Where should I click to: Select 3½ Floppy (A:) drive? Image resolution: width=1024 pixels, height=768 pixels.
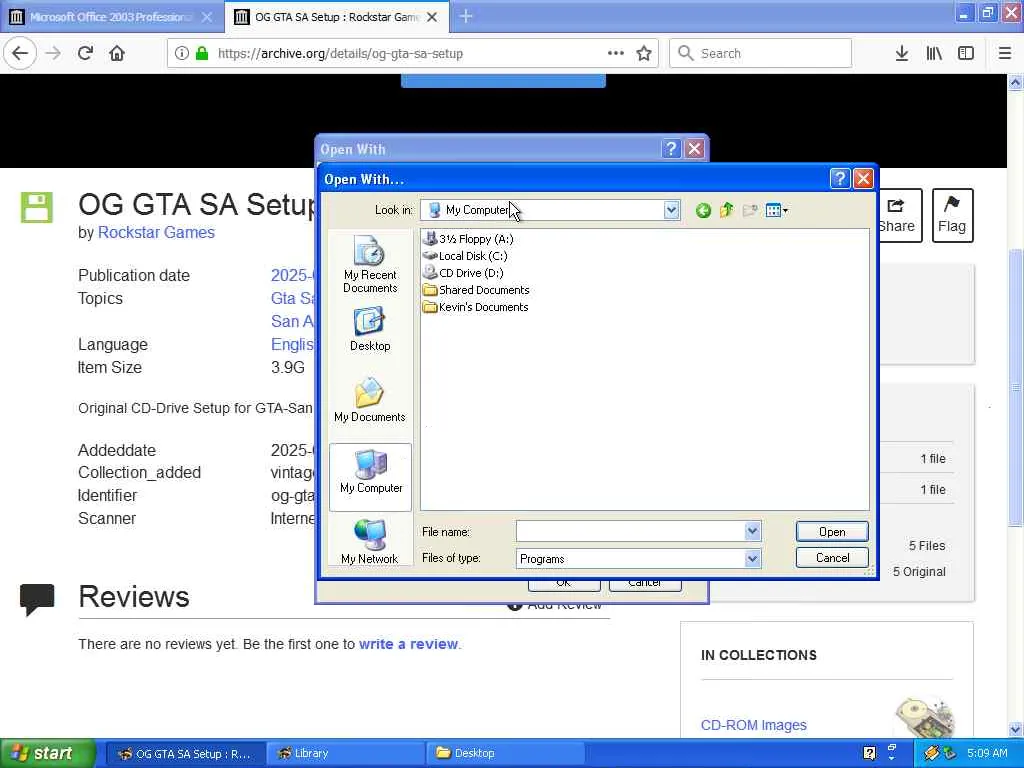pos(468,239)
